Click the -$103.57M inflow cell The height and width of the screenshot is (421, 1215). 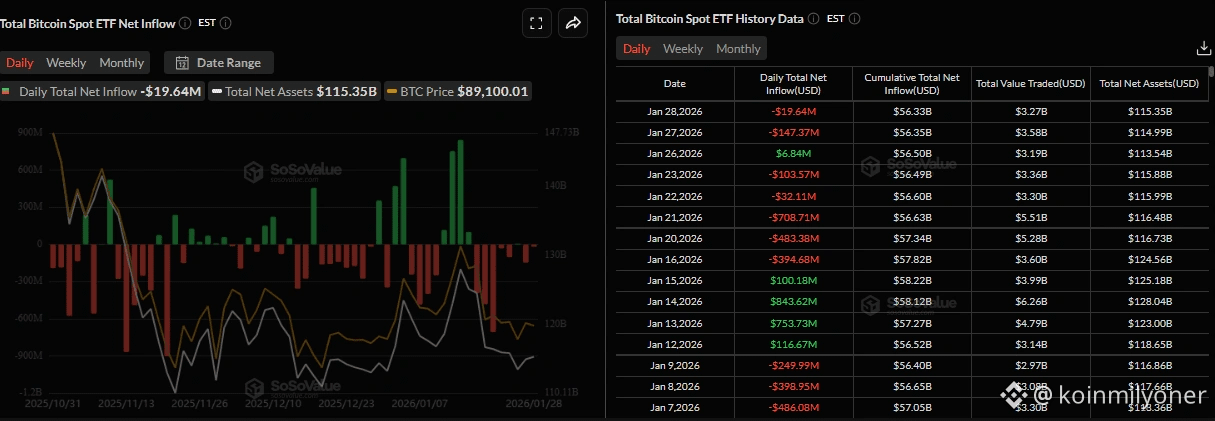coord(793,175)
